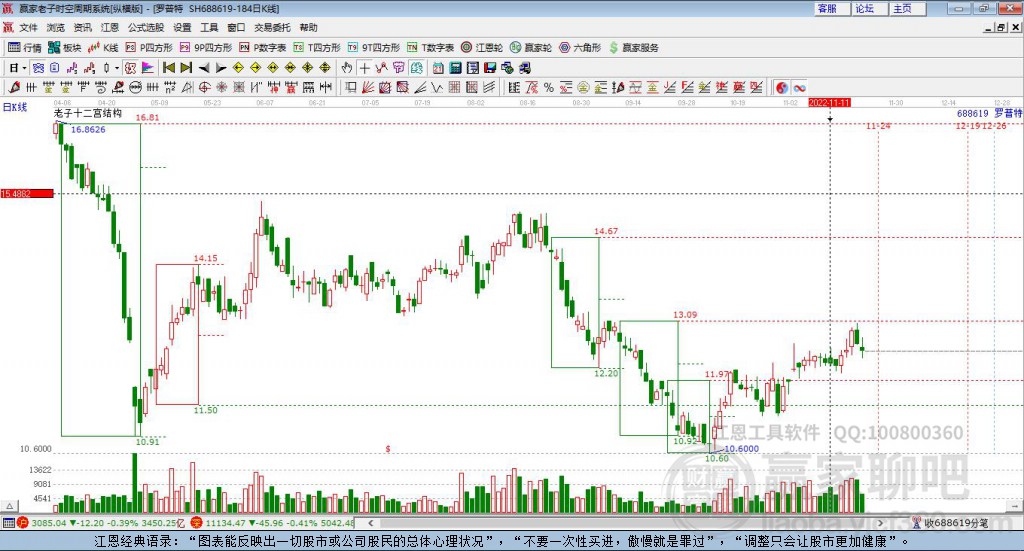Open the 资讯 menu
Screen dimensions: 1024x551
[x=82, y=27]
